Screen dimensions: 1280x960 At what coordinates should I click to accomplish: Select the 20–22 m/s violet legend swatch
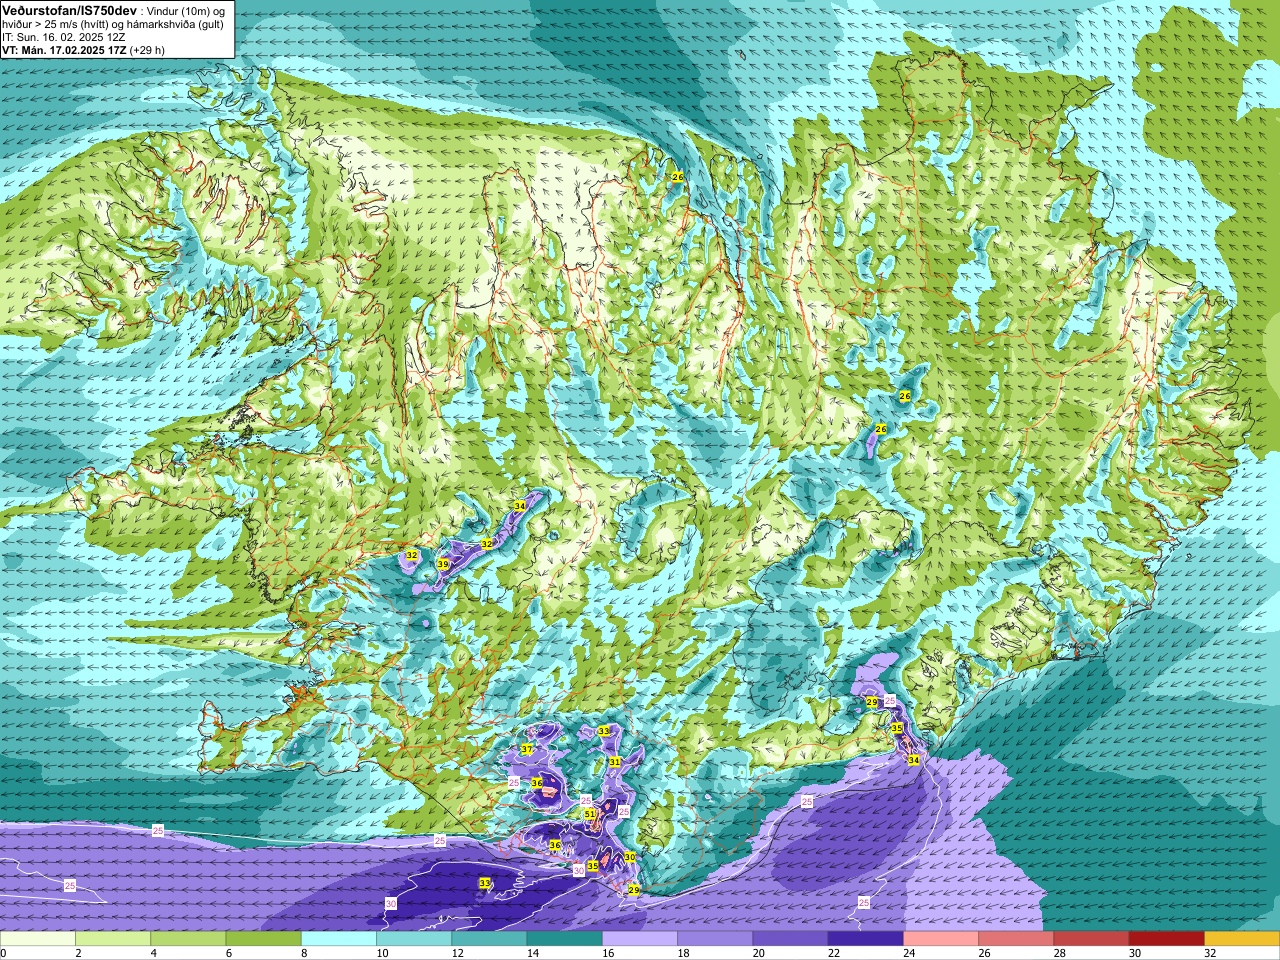pyautogui.click(x=790, y=939)
